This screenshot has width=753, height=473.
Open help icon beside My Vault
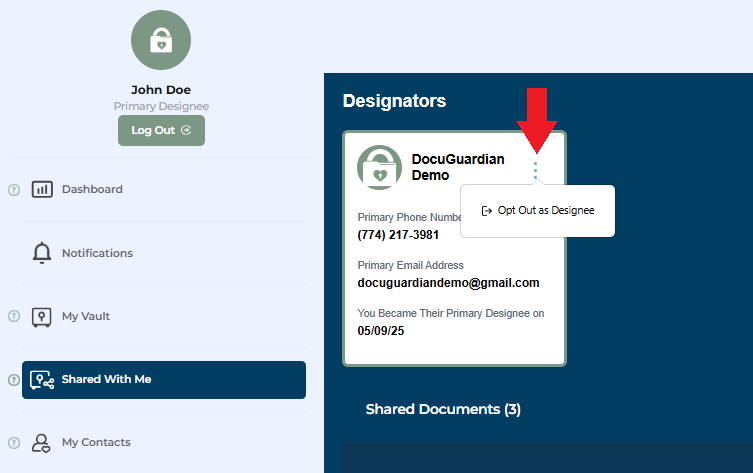click(14, 316)
